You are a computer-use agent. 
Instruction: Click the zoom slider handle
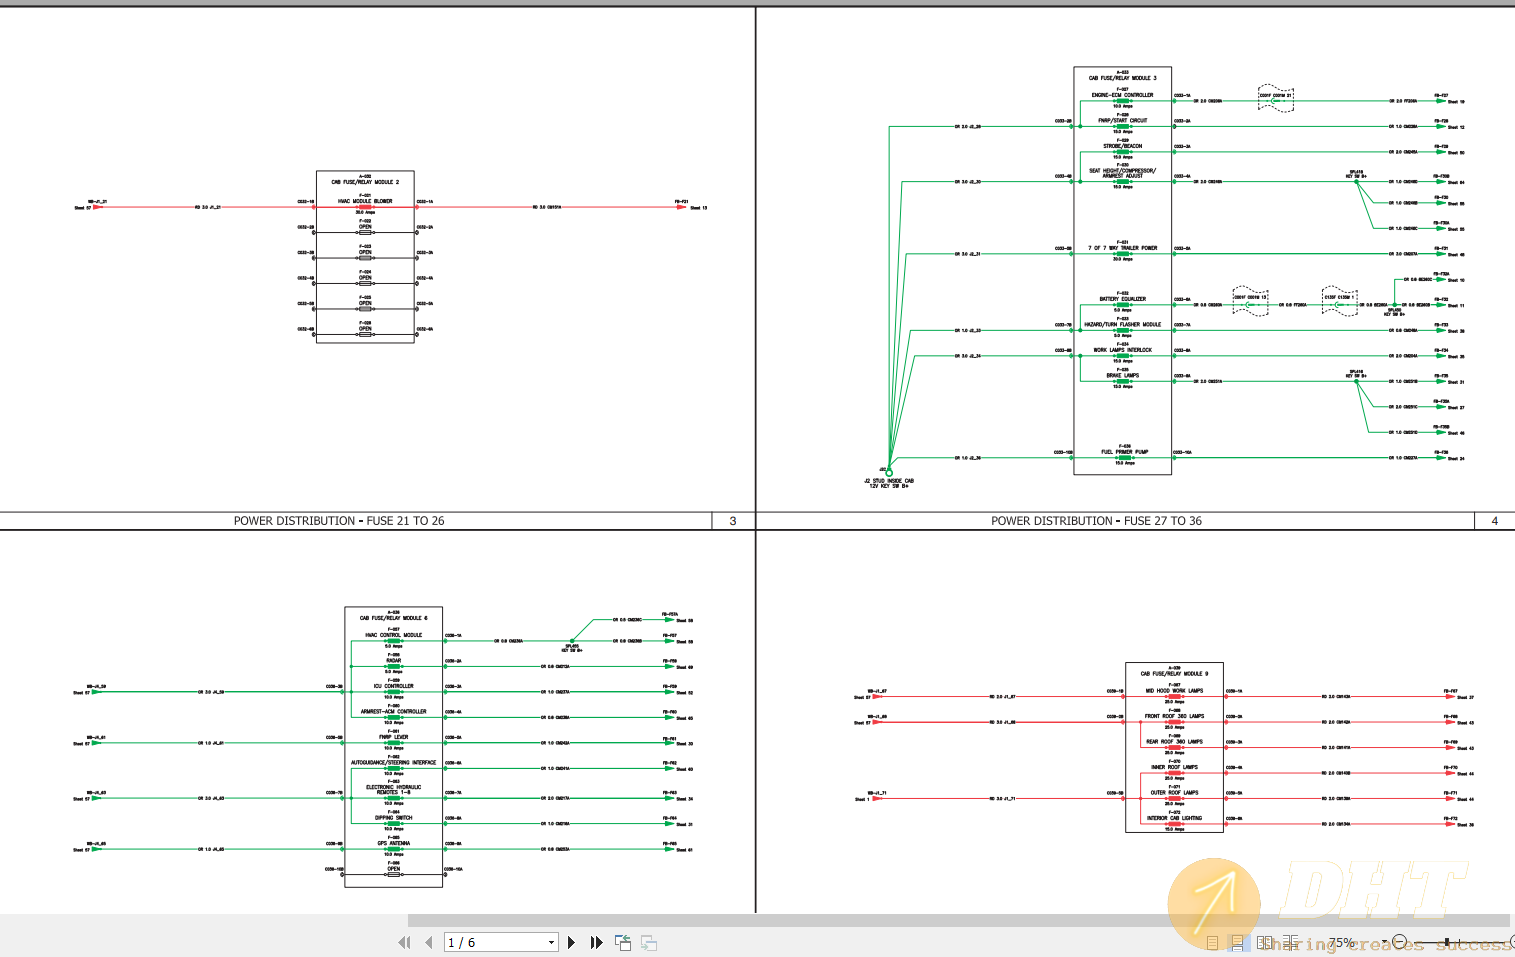click(1447, 942)
